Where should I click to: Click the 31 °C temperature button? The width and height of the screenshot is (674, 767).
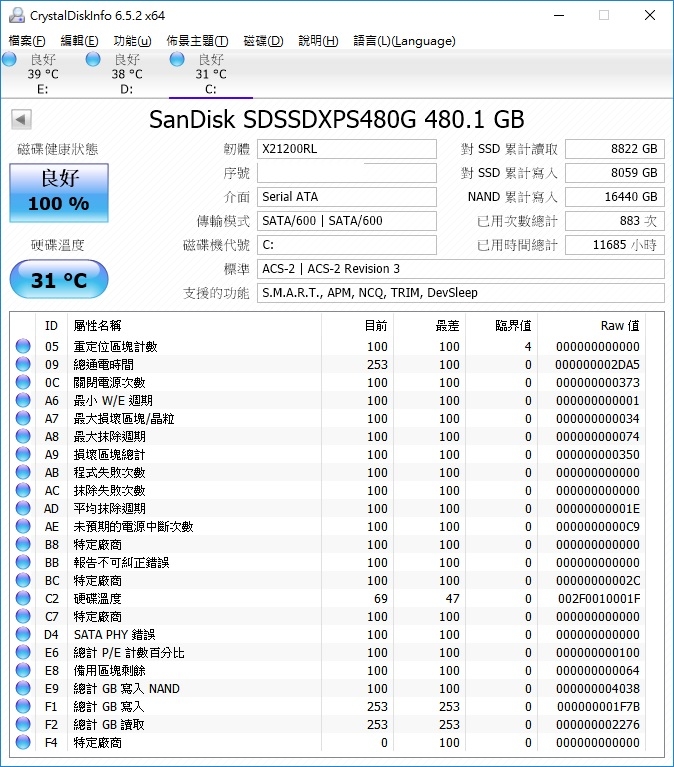coord(59,279)
